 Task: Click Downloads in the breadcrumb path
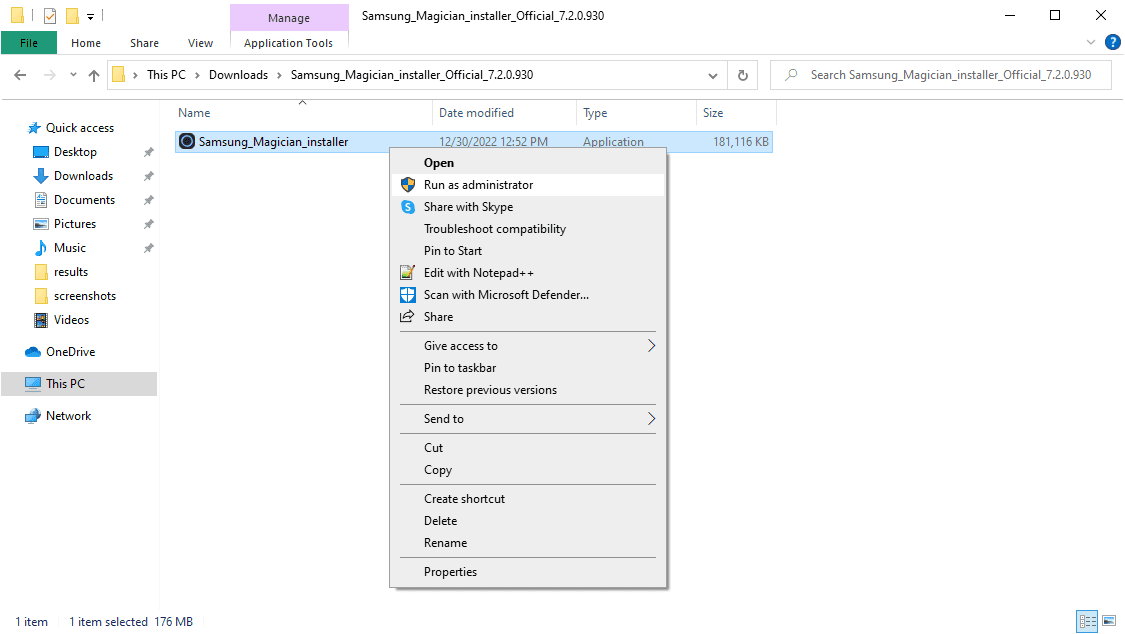pos(238,75)
